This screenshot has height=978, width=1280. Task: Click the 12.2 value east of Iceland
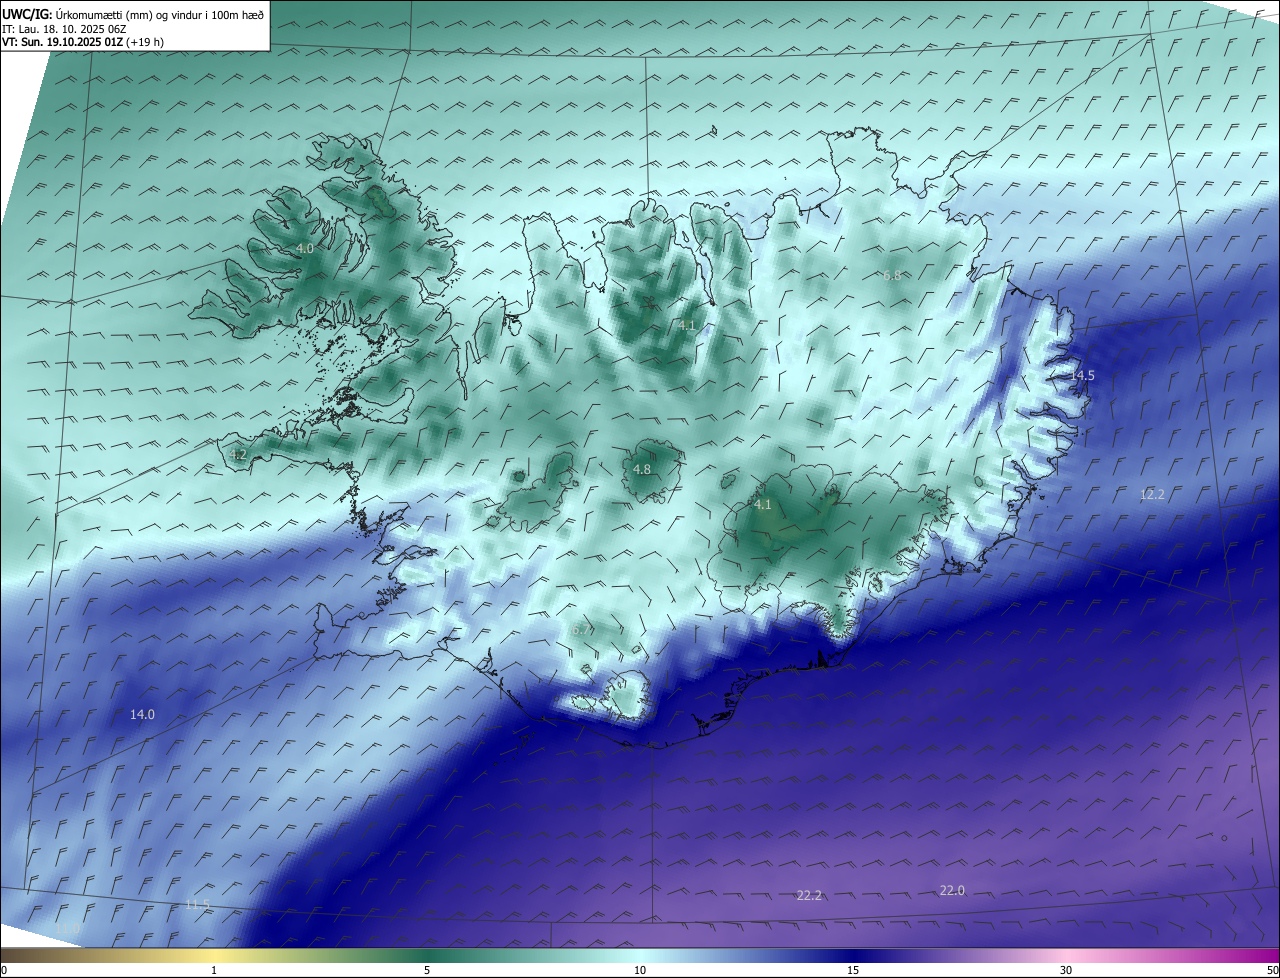click(x=1152, y=494)
